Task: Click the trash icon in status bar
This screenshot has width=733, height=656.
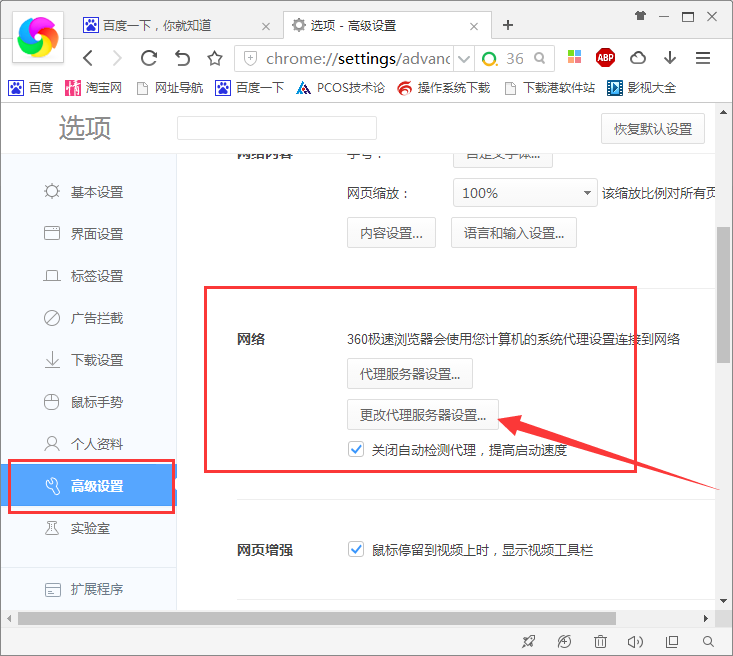Action: [600, 642]
